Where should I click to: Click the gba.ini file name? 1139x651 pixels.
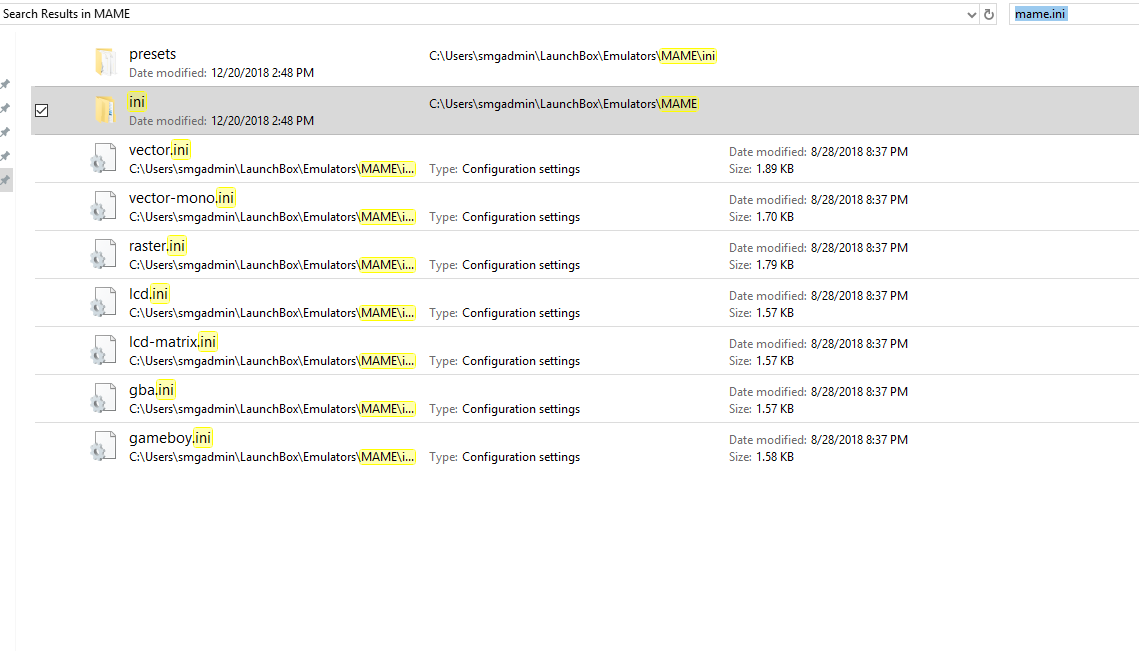[x=152, y=389]
